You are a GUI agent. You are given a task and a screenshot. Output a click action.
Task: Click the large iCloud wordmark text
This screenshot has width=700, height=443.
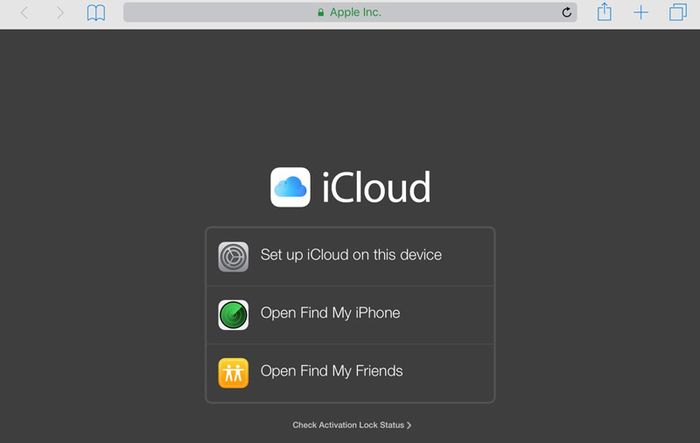376,187
